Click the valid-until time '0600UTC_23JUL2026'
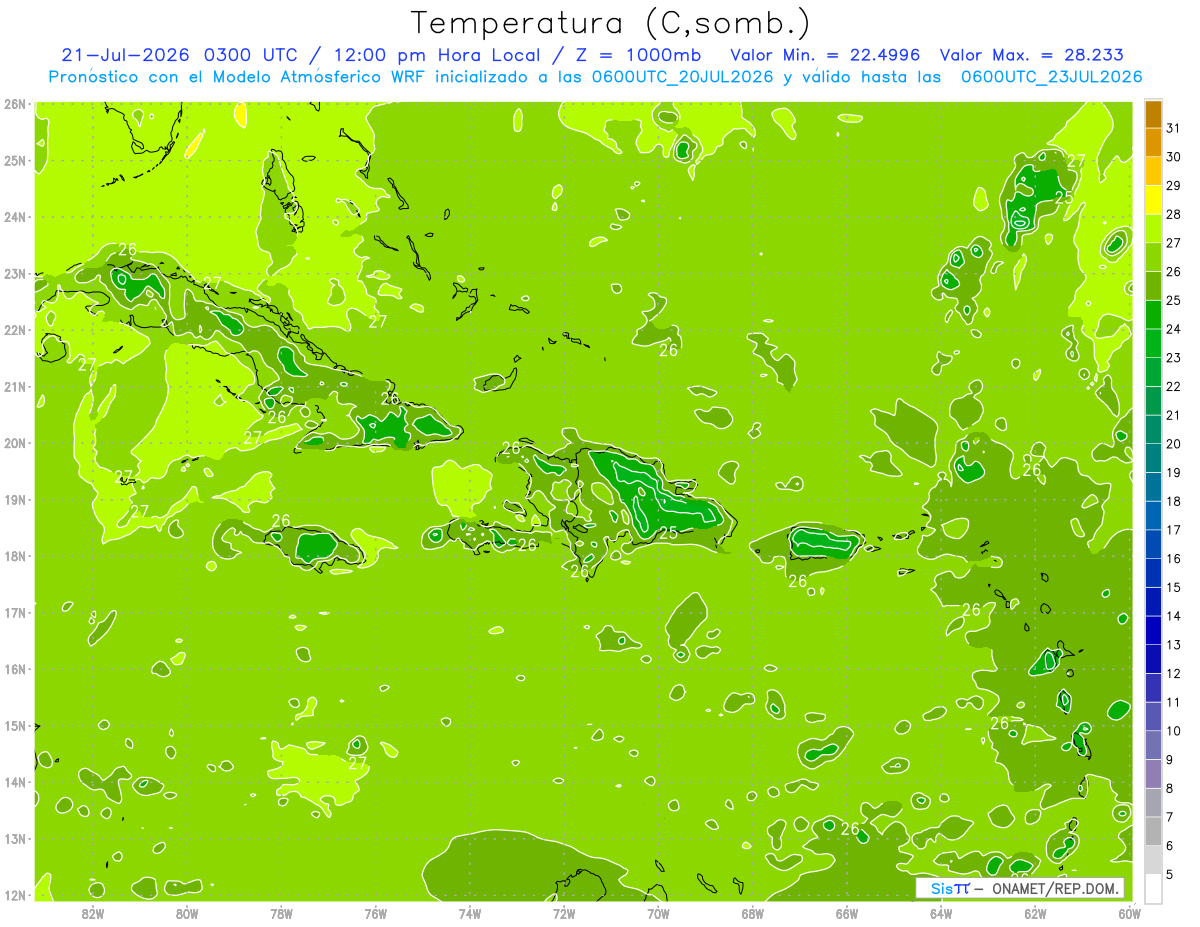Image resolution: width=1200 pixels, height=927 pixels. [1052, 77]
